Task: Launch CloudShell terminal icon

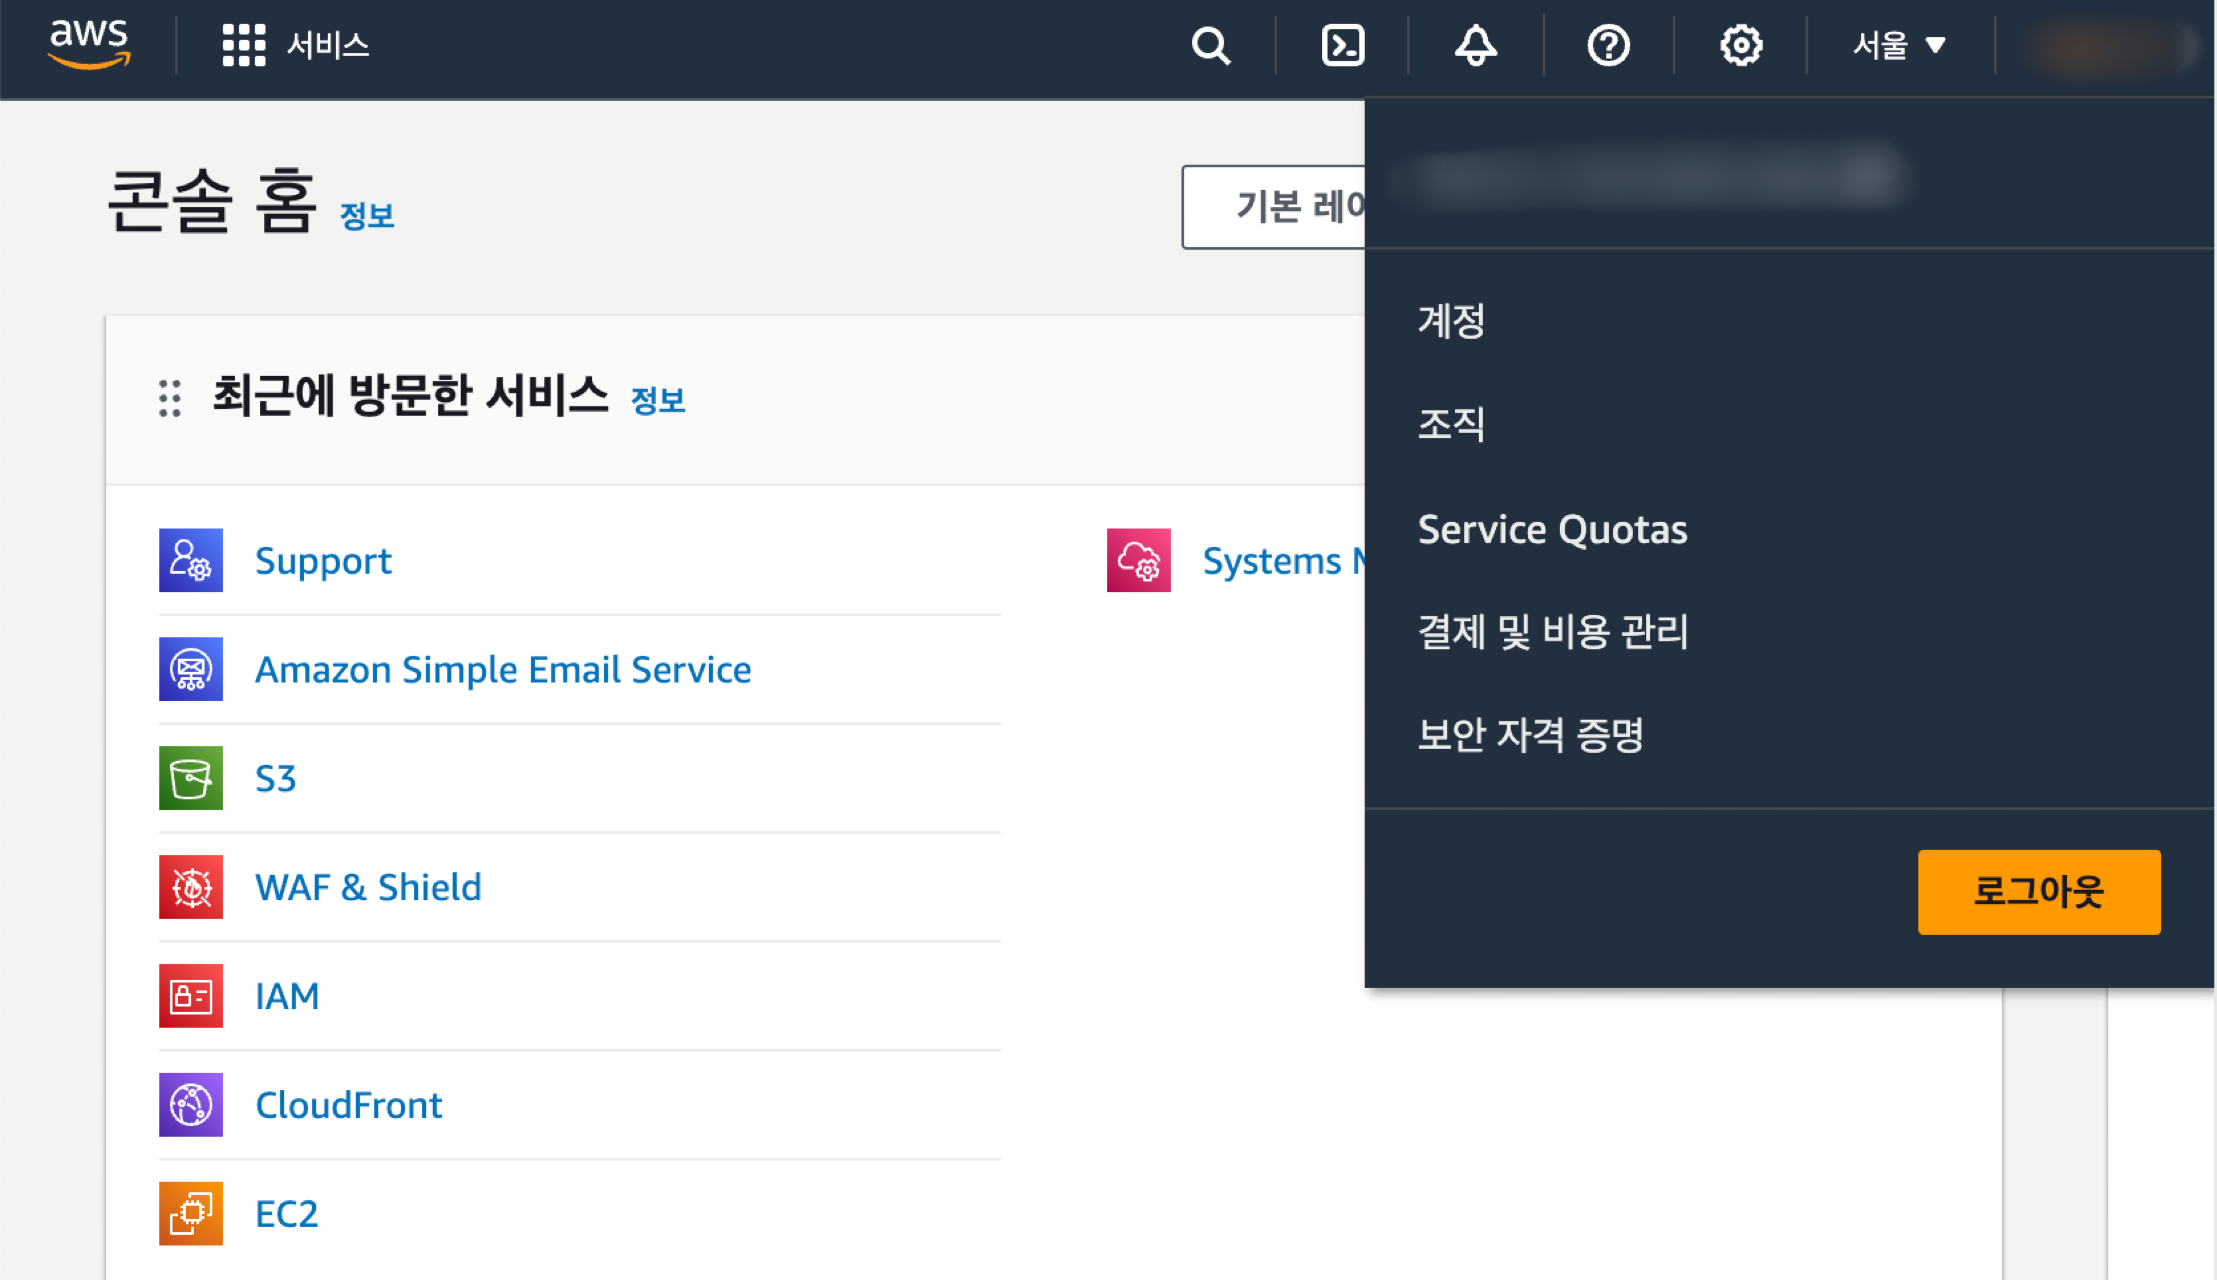Action: [x=1342, y=45]
